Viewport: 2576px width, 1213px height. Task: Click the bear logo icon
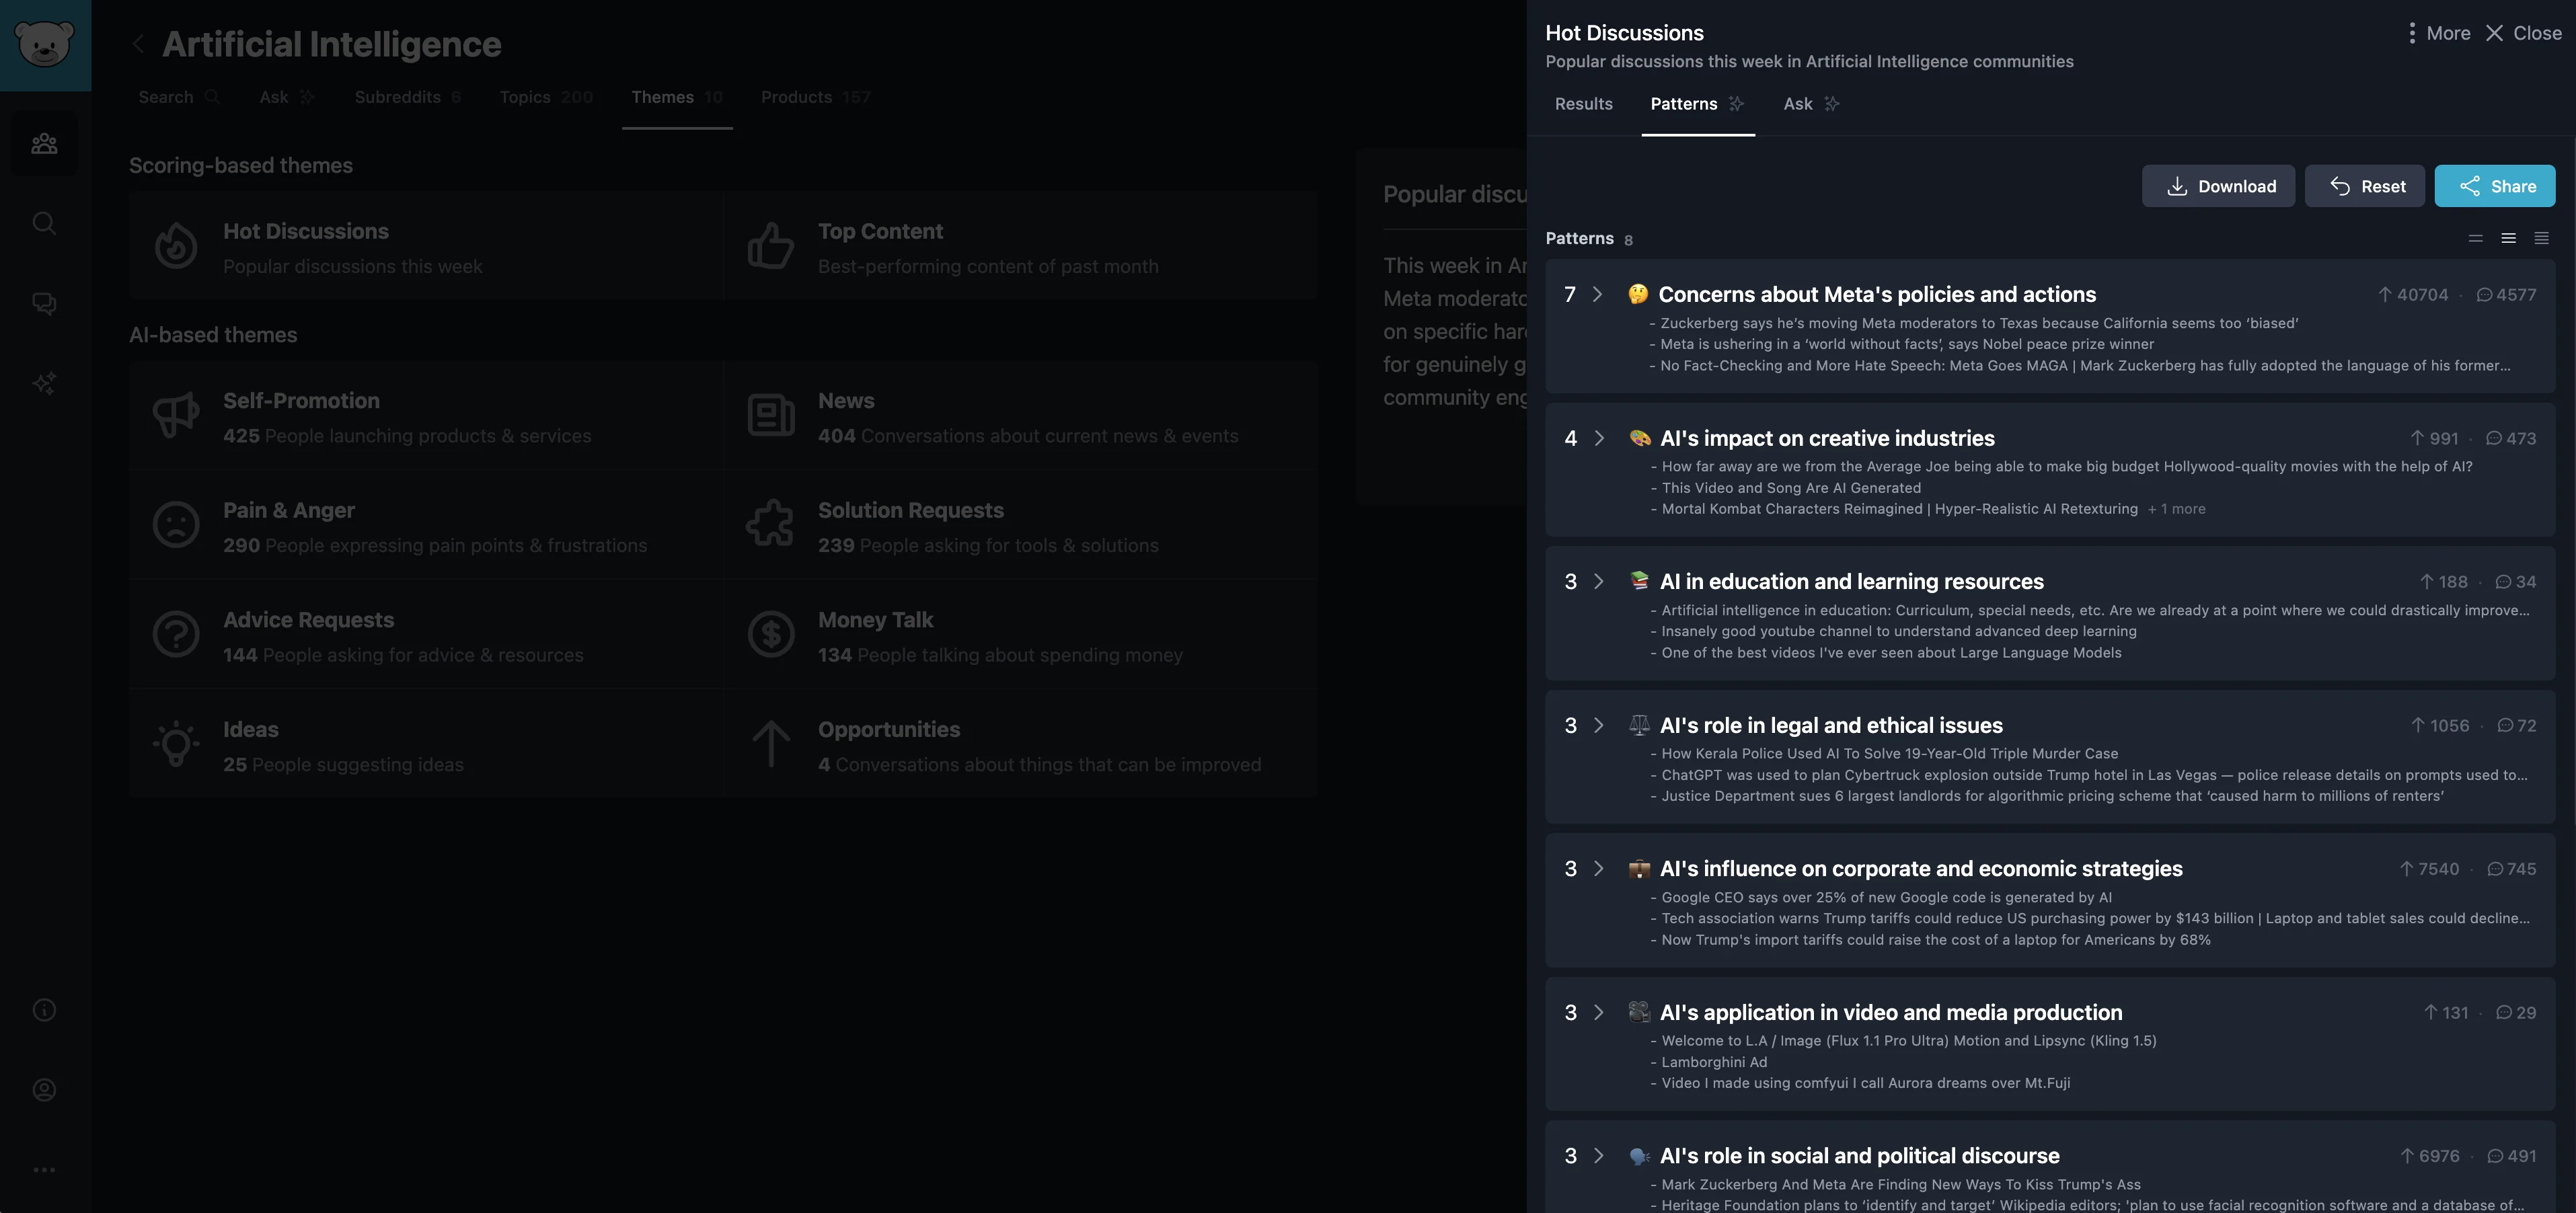click(45, 45)
